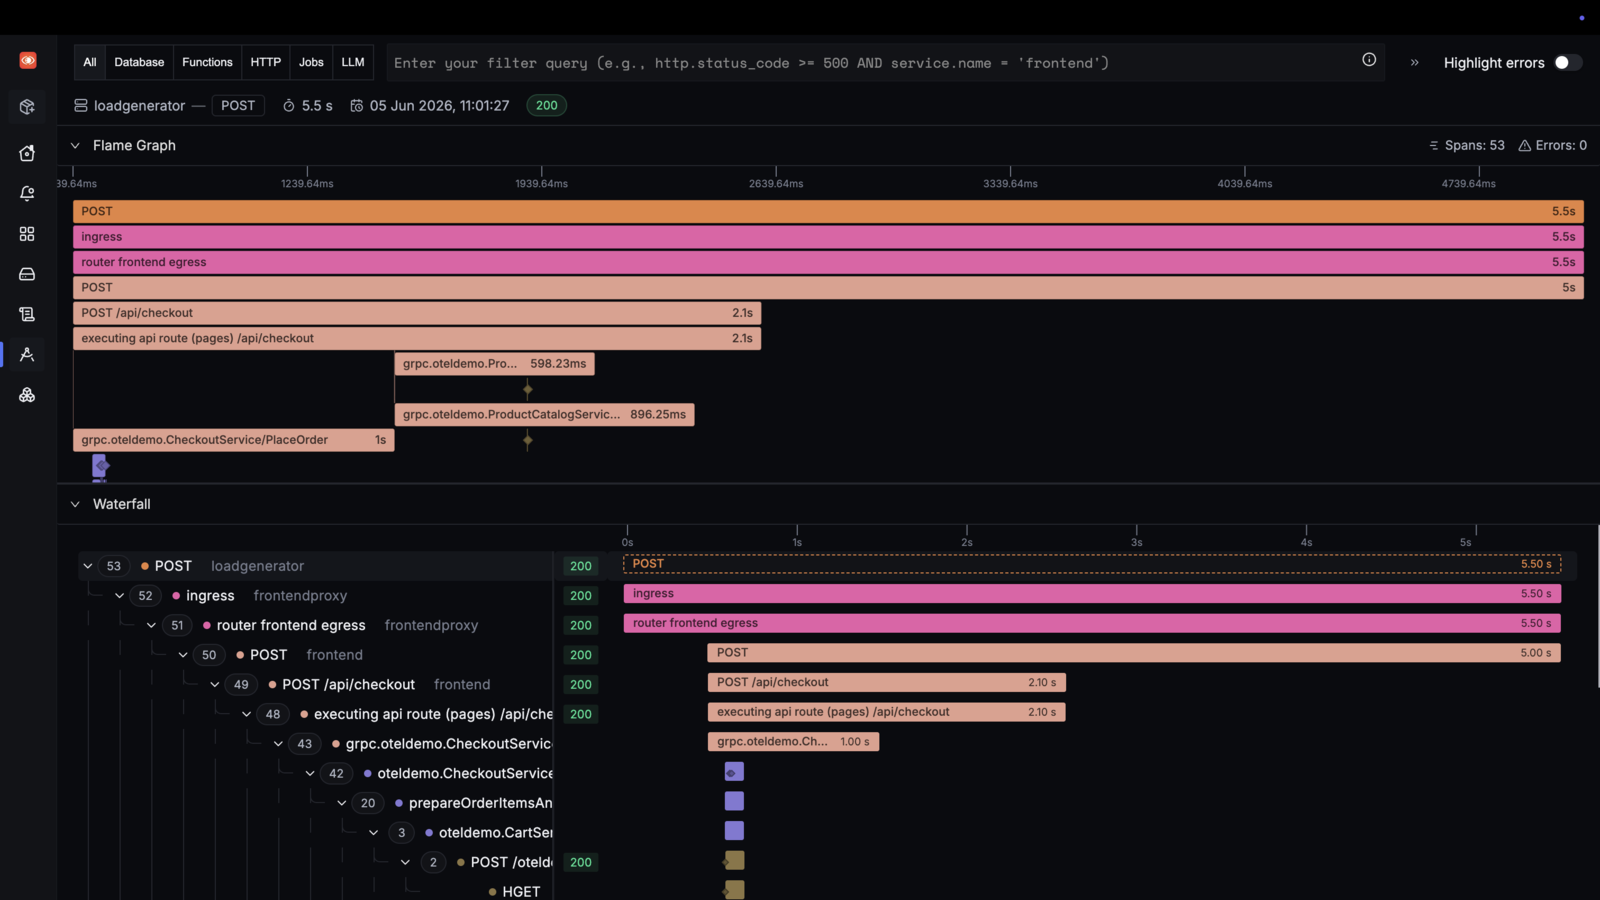Collapse the router frontend egress span row
The image size is (1600, 900).
[x=151, y=625]
